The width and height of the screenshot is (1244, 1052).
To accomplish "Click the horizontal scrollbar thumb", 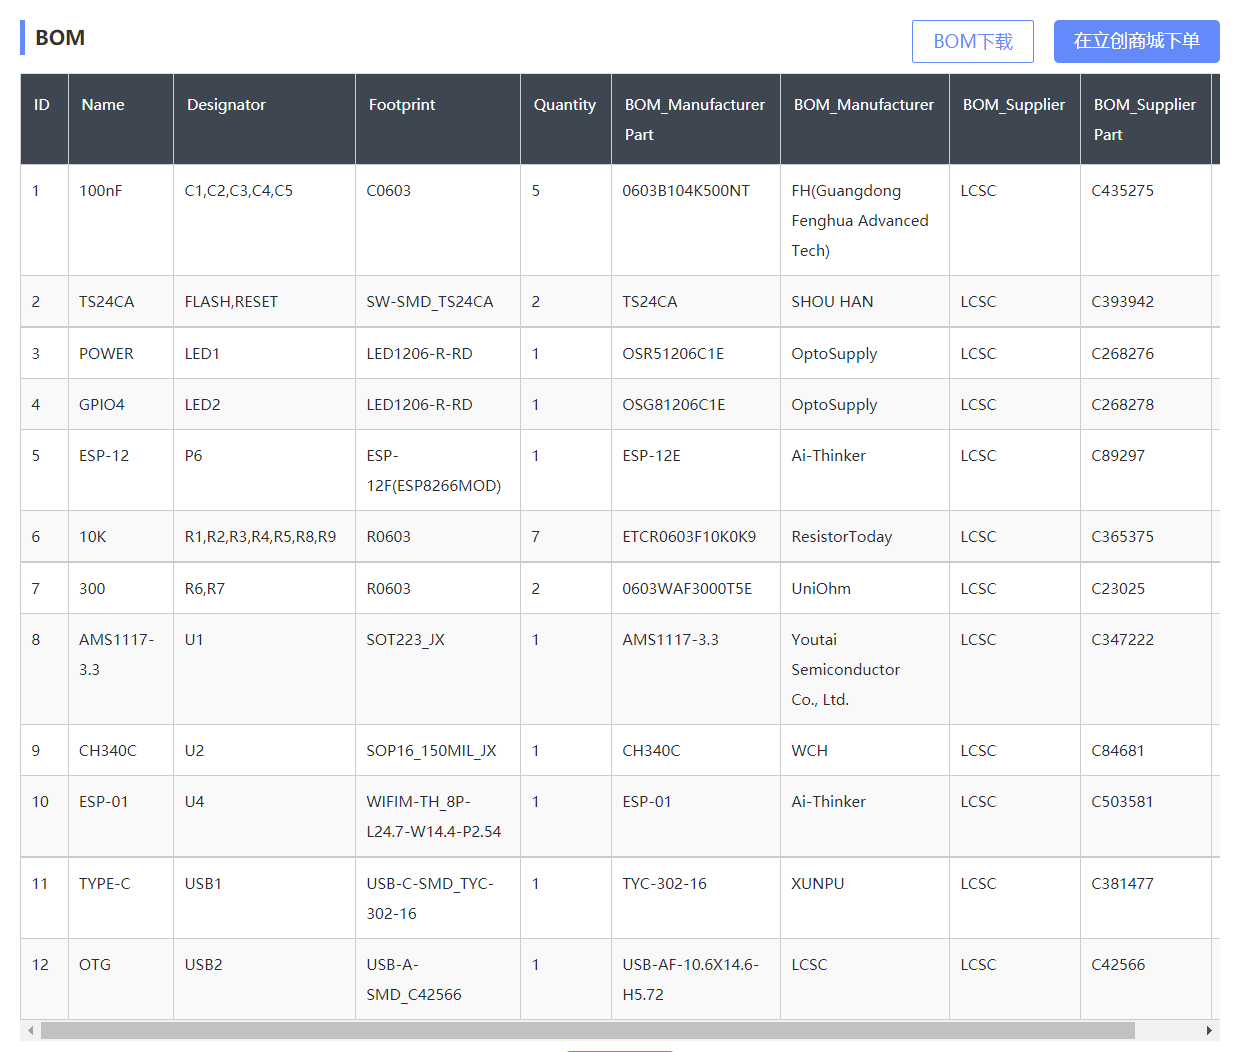I will pyautogui.click(x=588, y=1030).
